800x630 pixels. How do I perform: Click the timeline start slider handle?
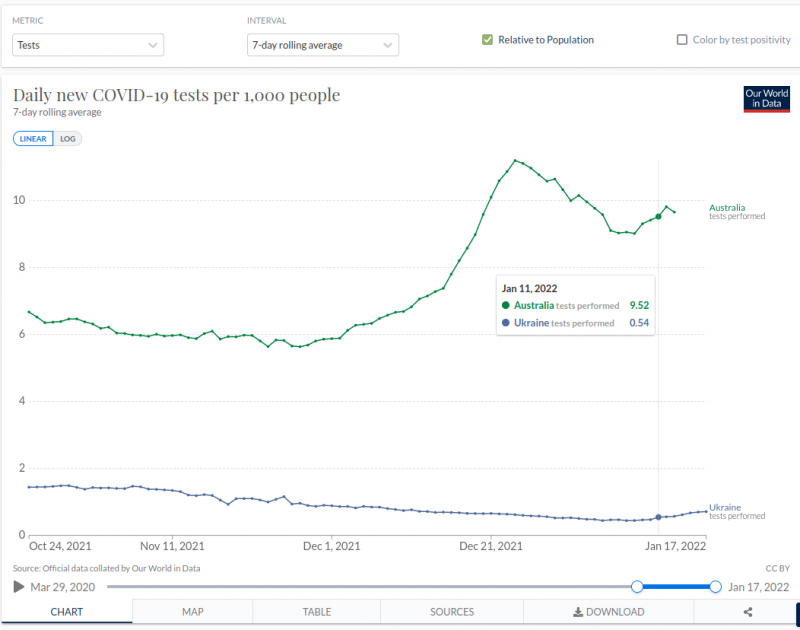point(637,587)
